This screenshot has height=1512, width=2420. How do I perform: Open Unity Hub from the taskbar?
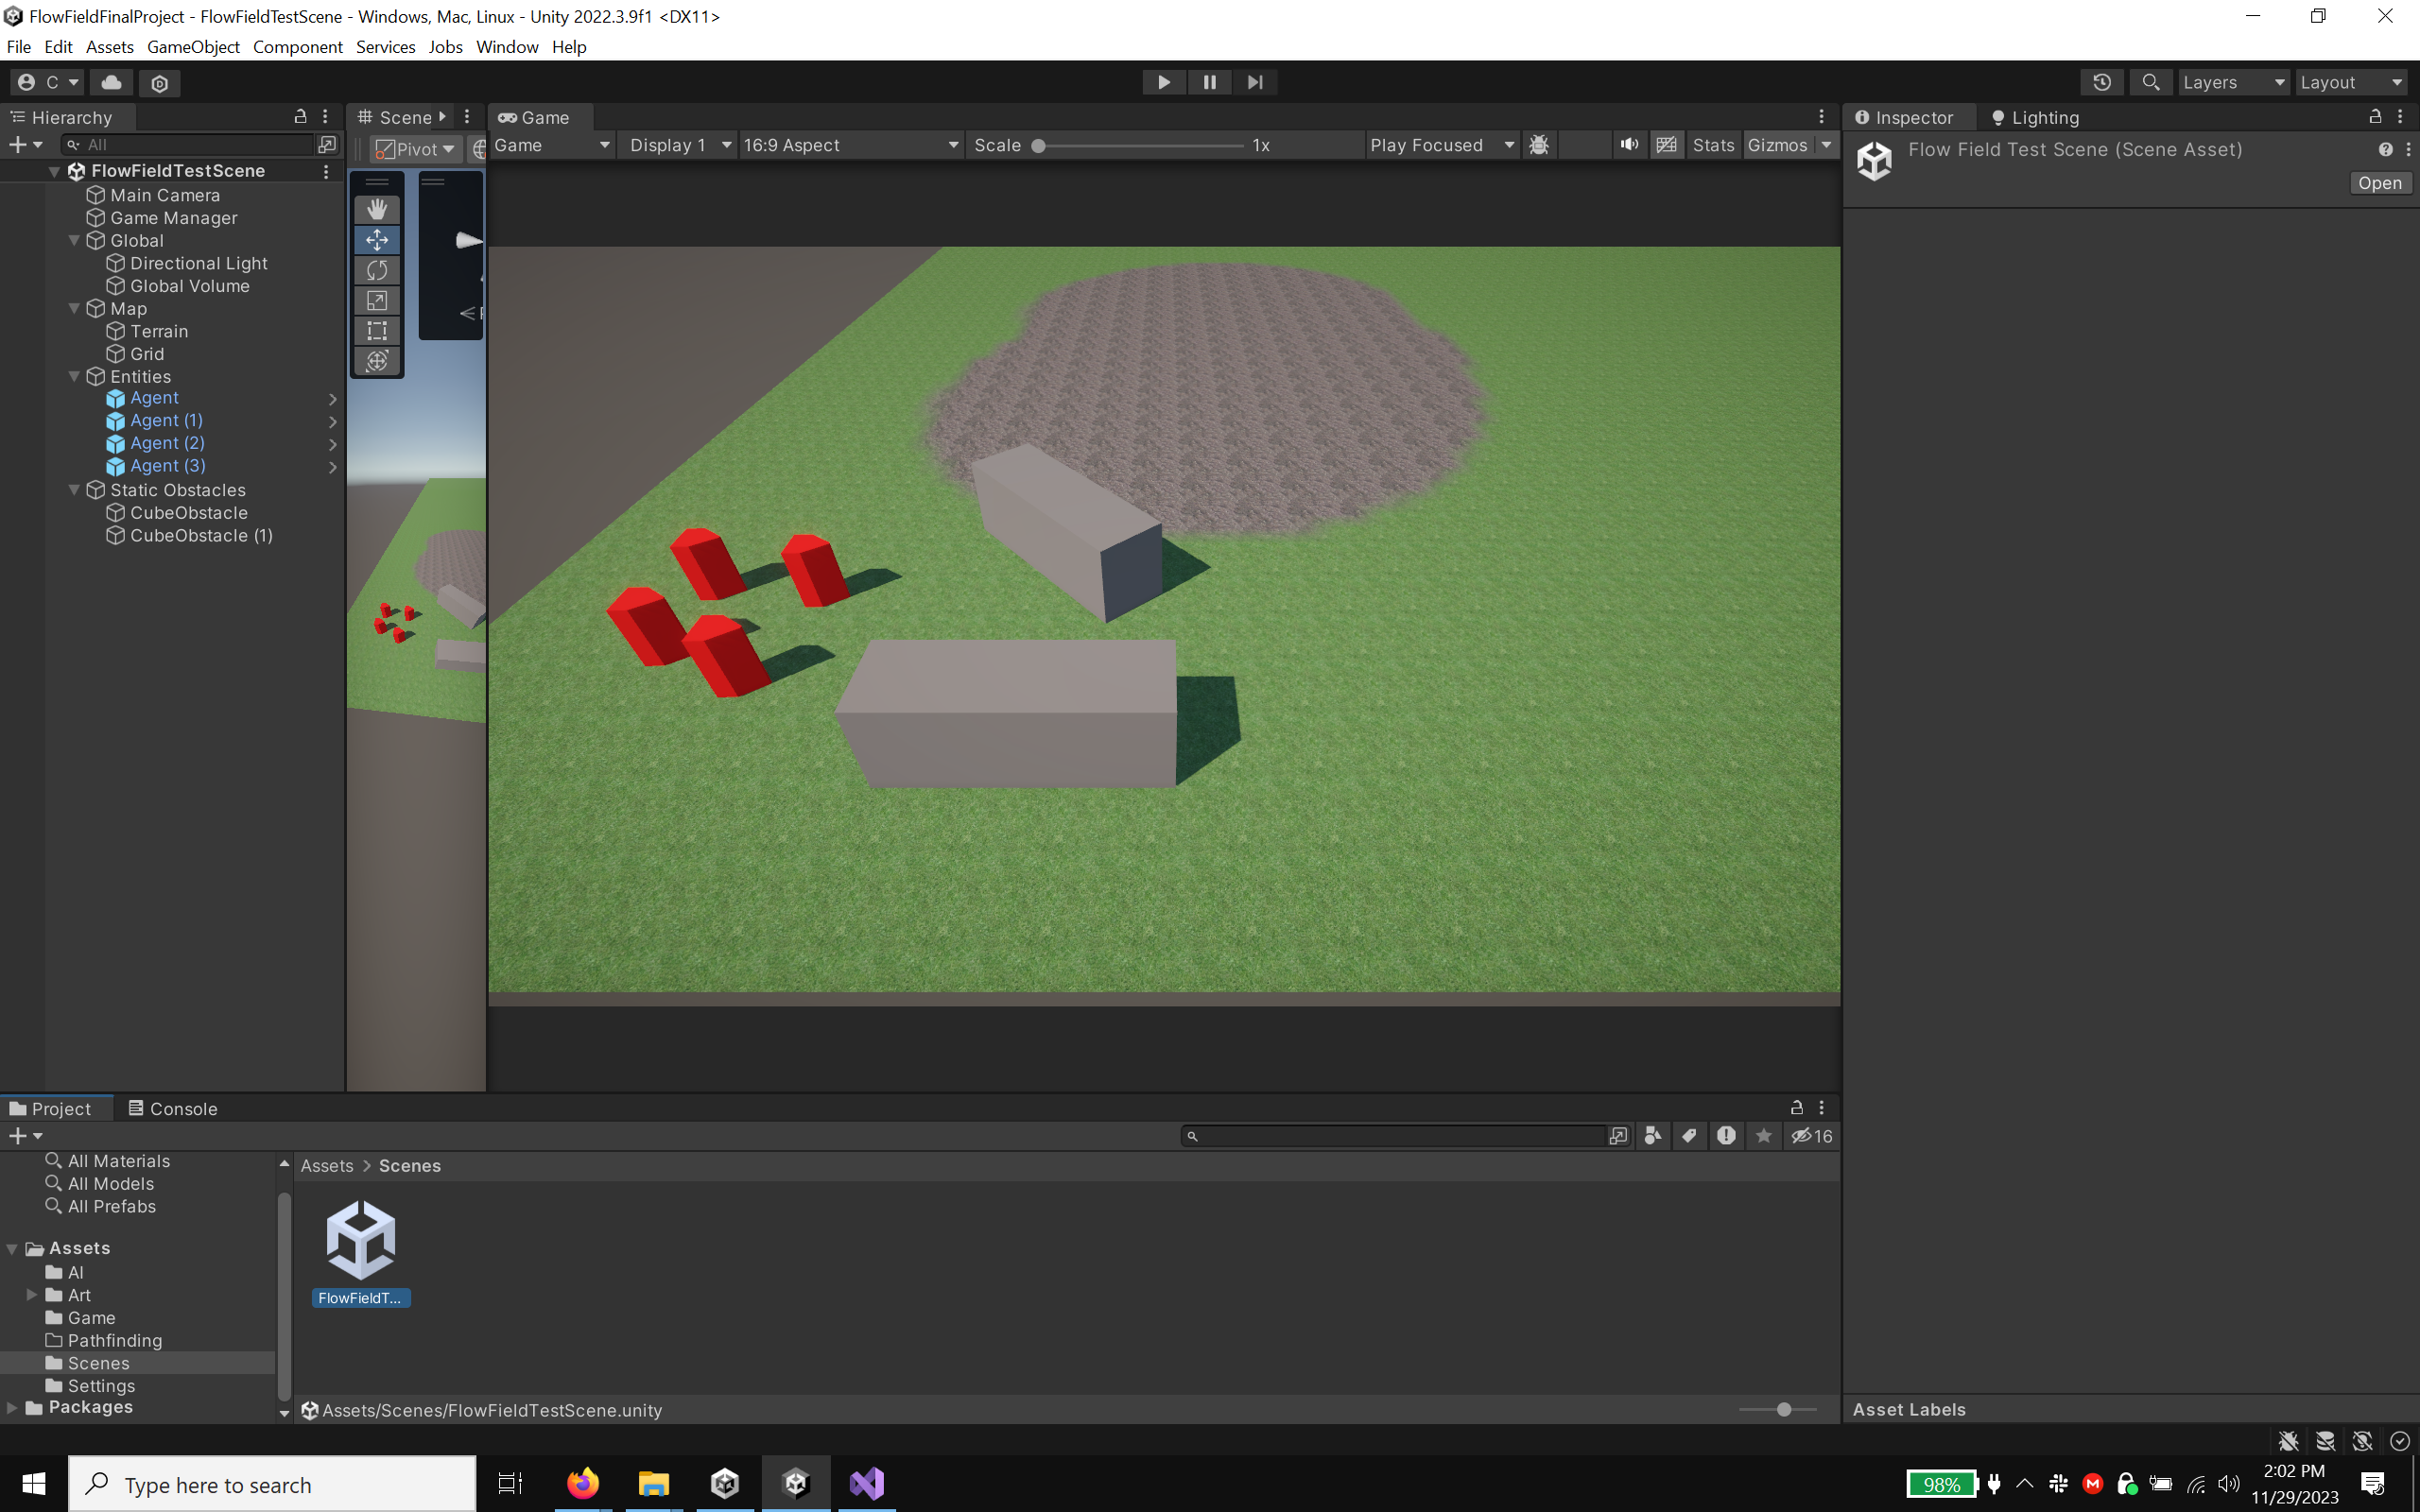tap(725, 1483)
